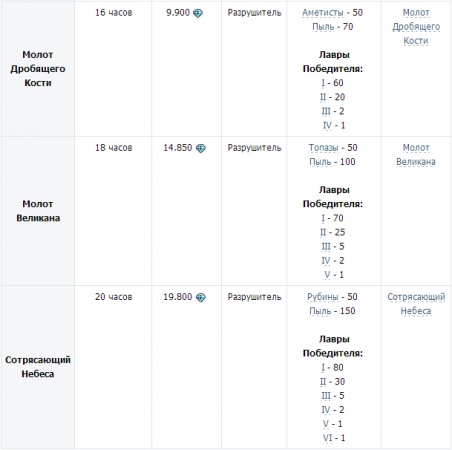Follow the Сотрясающий Небеса item link
Image resolution: width=452 pixels, height=450 pixels.
click(x=416, y=304)
